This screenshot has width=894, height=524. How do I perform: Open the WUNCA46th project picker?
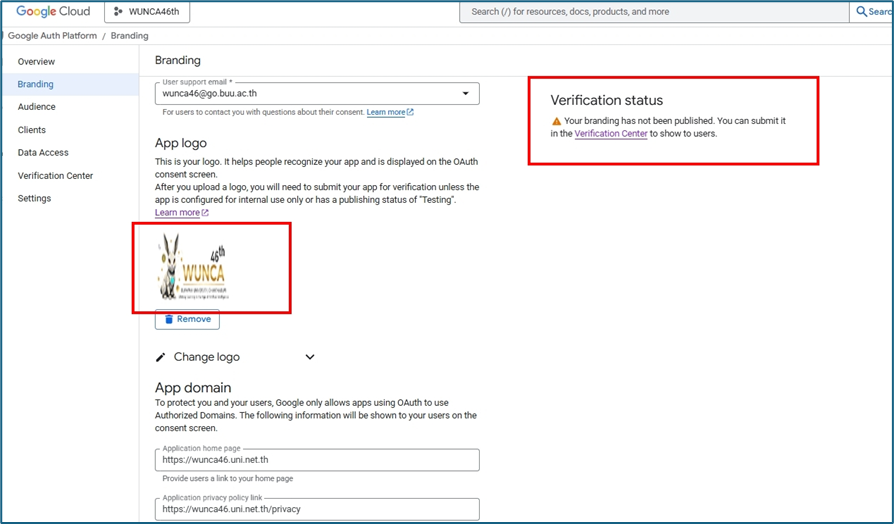point(147,12)
